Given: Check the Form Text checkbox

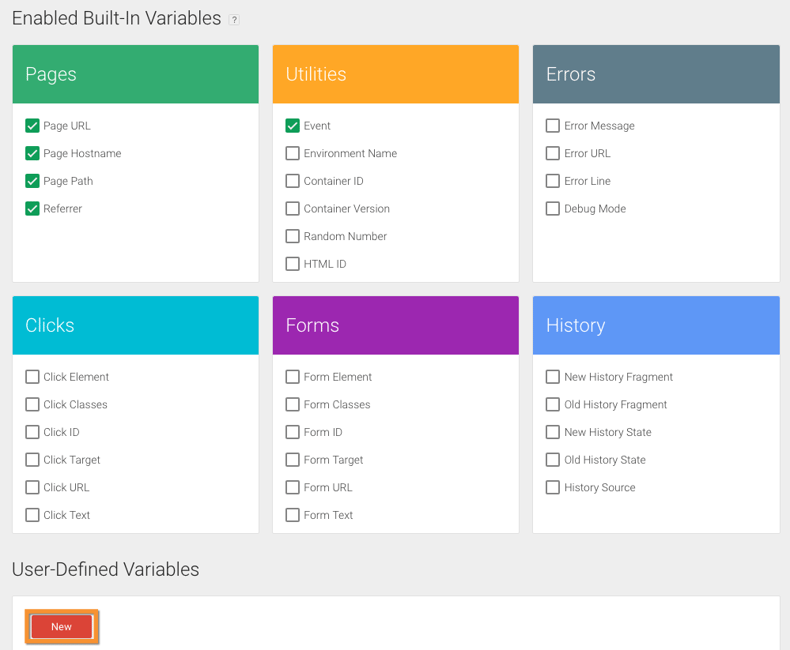Looking at the screenshot, I should pos(292,515).
